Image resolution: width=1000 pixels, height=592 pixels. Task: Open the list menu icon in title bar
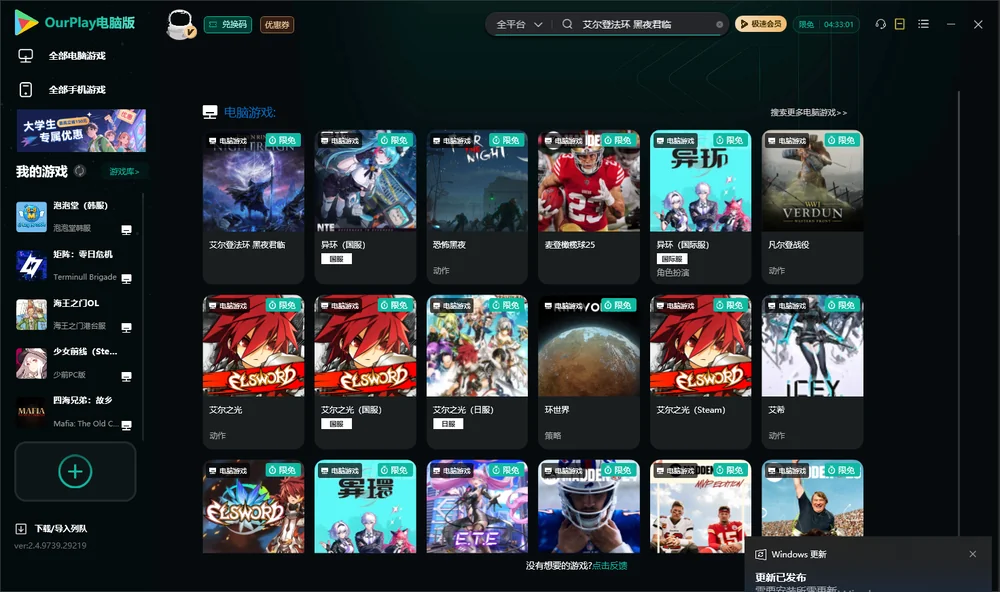[923, 24]
